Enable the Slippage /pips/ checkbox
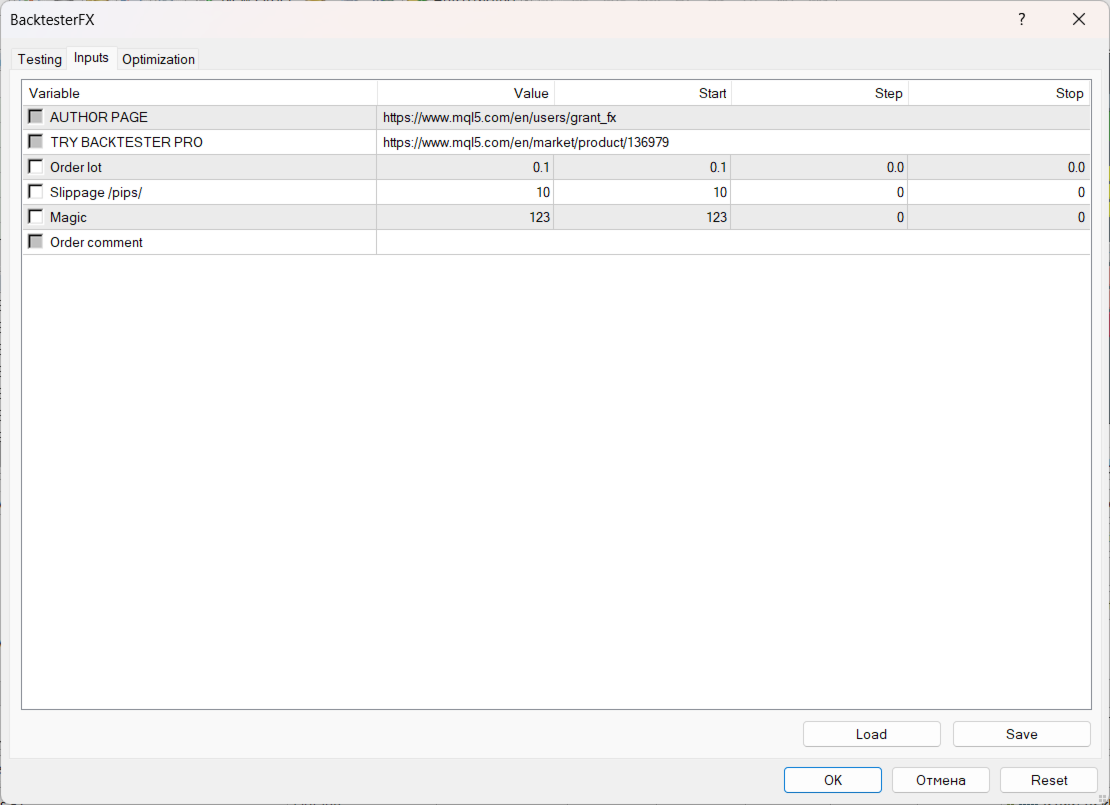The width and height of the screenshot is (1110, 805). point(35,191)
